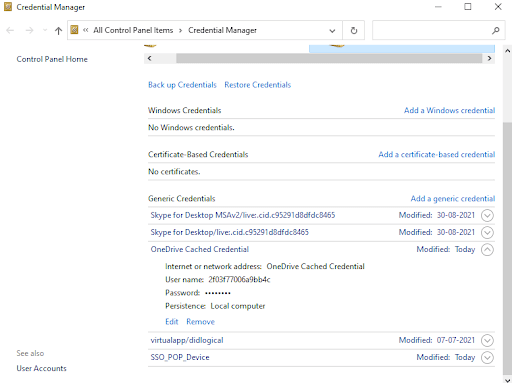The height and width of the screenshot is (383, 512).
Task: Expand the Skype for Desktop MSAv2 credential chevron
Action: tap(487, 216)
